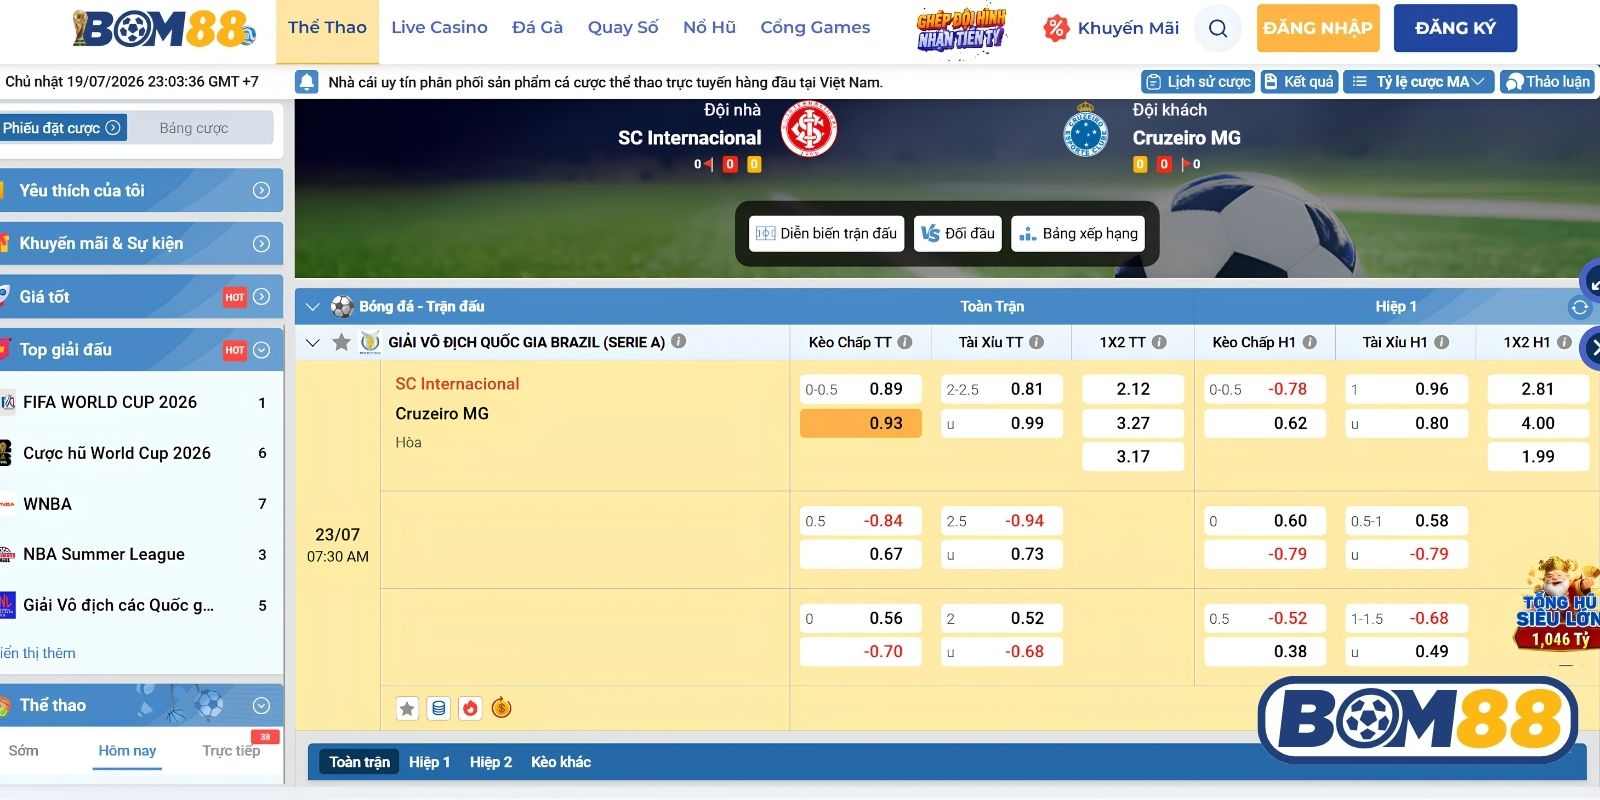The height and width of the screenshot is (800, 1600).
Task: Open Kết quả results page
Action: tap(1299, 82)
